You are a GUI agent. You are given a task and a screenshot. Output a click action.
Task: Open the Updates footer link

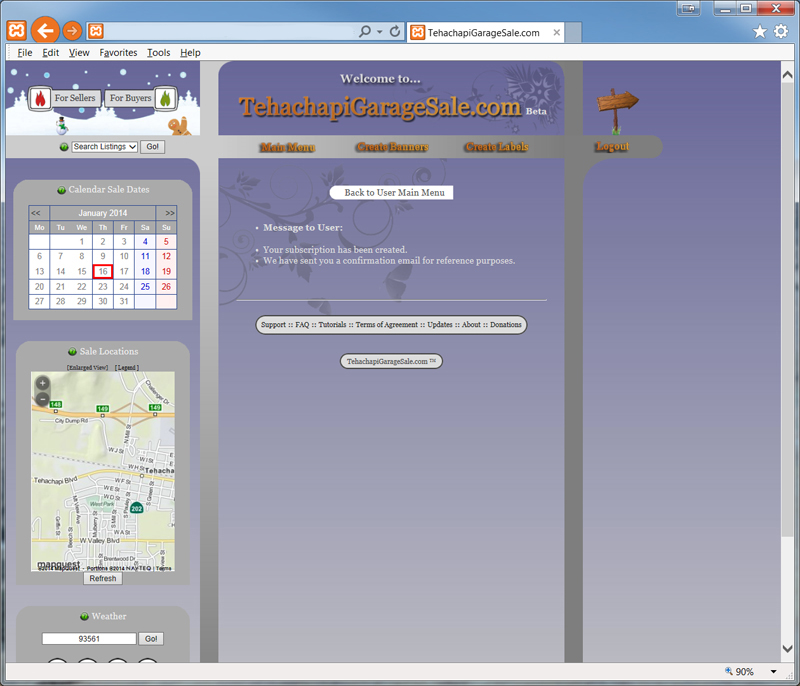click(x=440, y=324)
